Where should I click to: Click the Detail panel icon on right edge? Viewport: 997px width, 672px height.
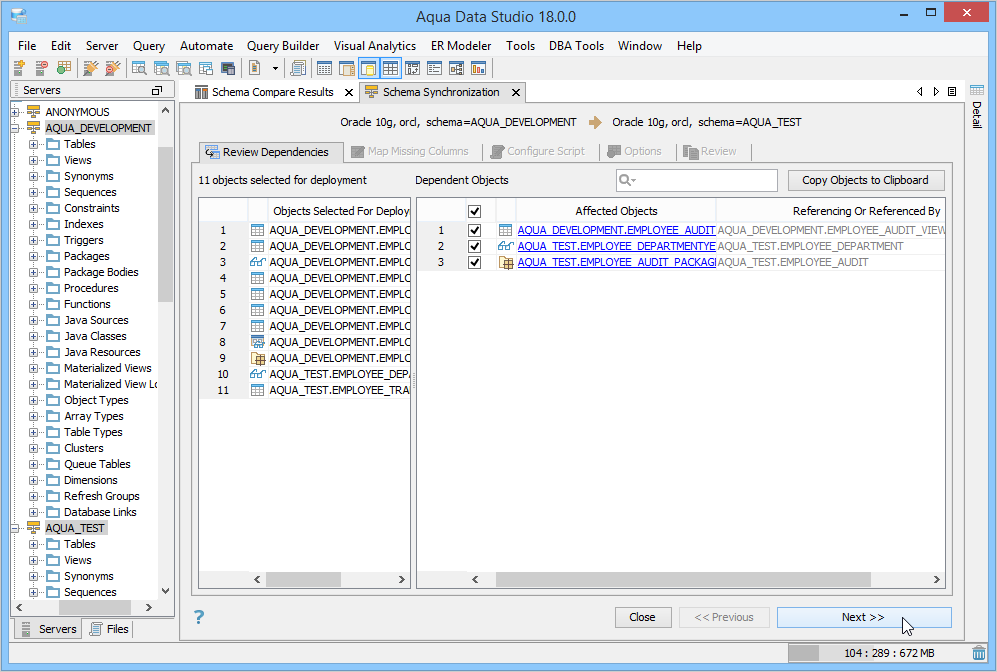coord(977,90)
